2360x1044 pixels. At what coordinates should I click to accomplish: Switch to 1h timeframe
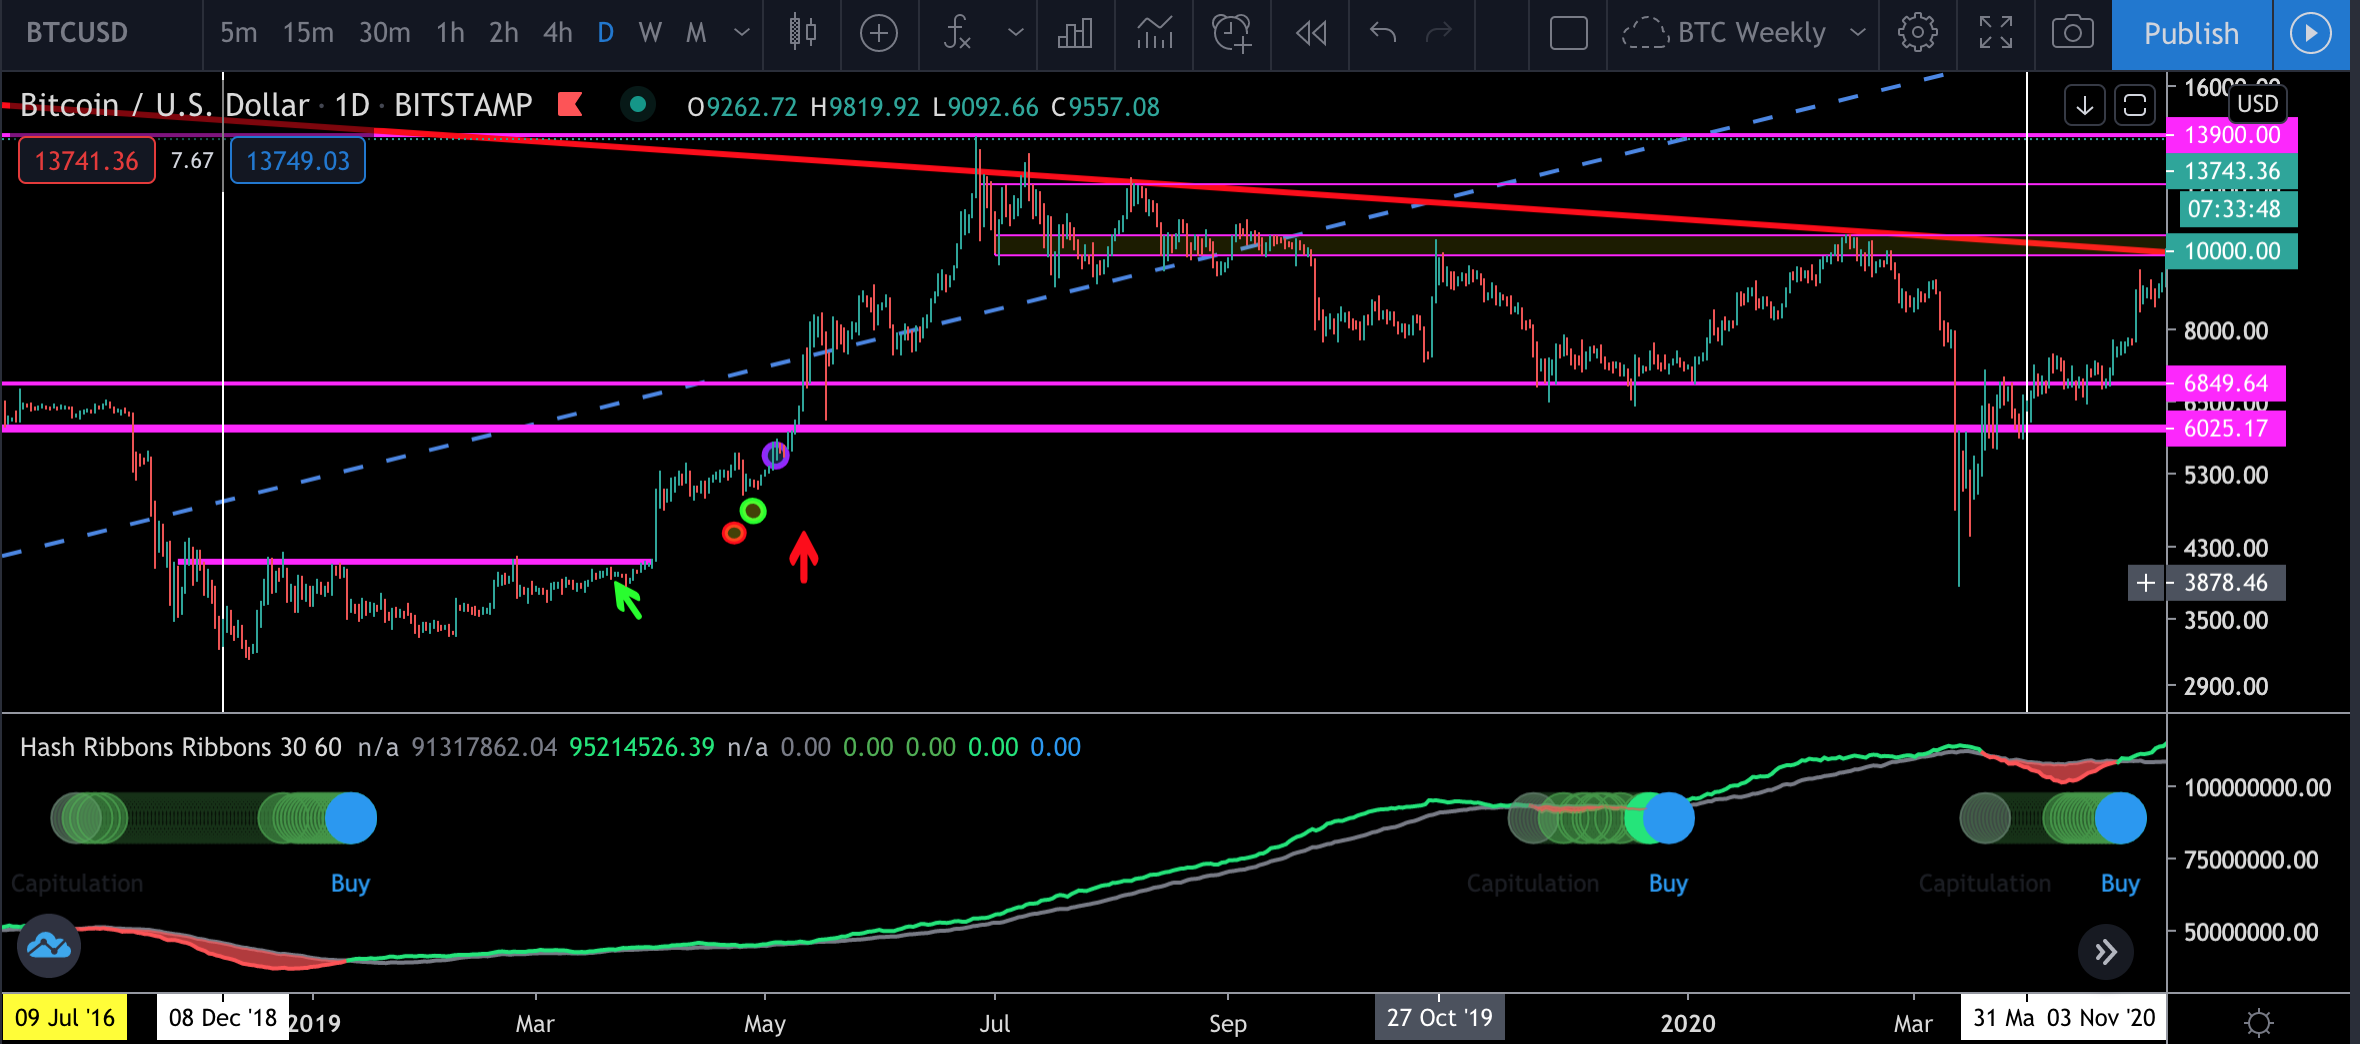pos(450,33)
